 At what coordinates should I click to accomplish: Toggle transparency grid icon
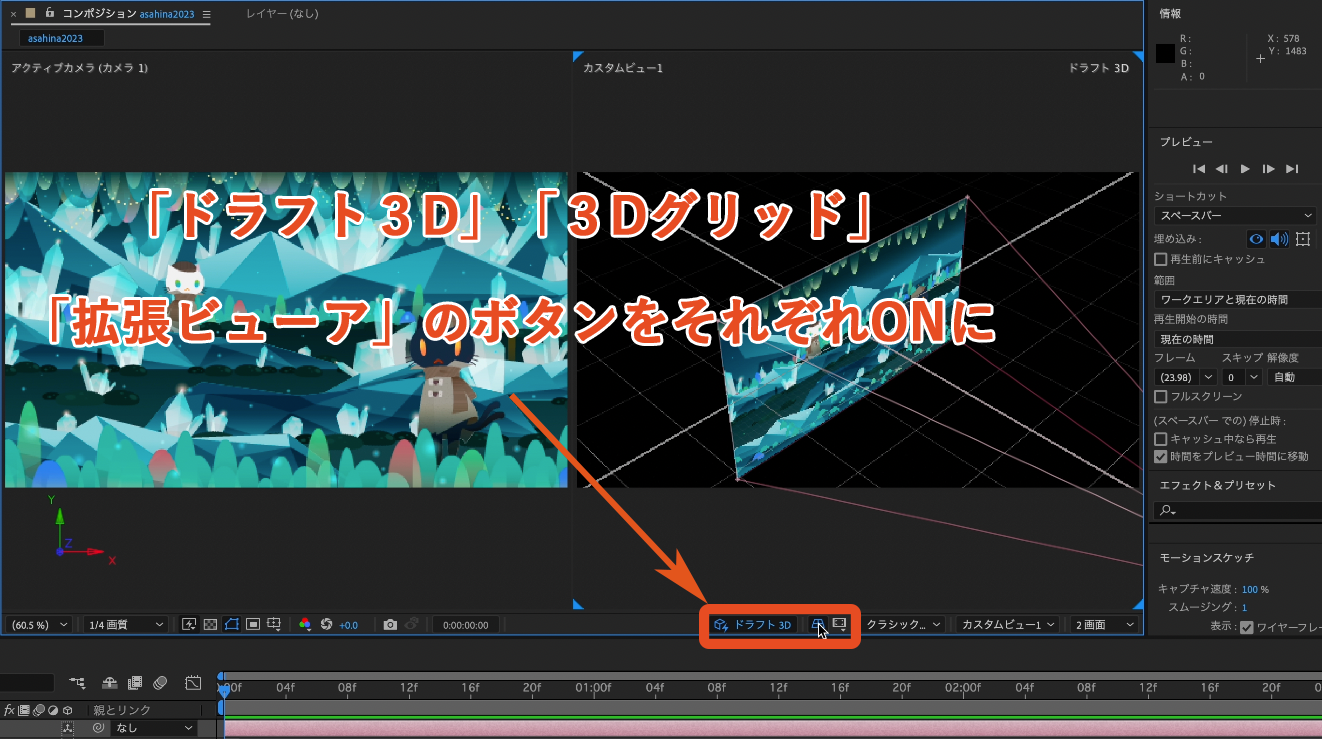pyautogui.click(x=210, y=625)
